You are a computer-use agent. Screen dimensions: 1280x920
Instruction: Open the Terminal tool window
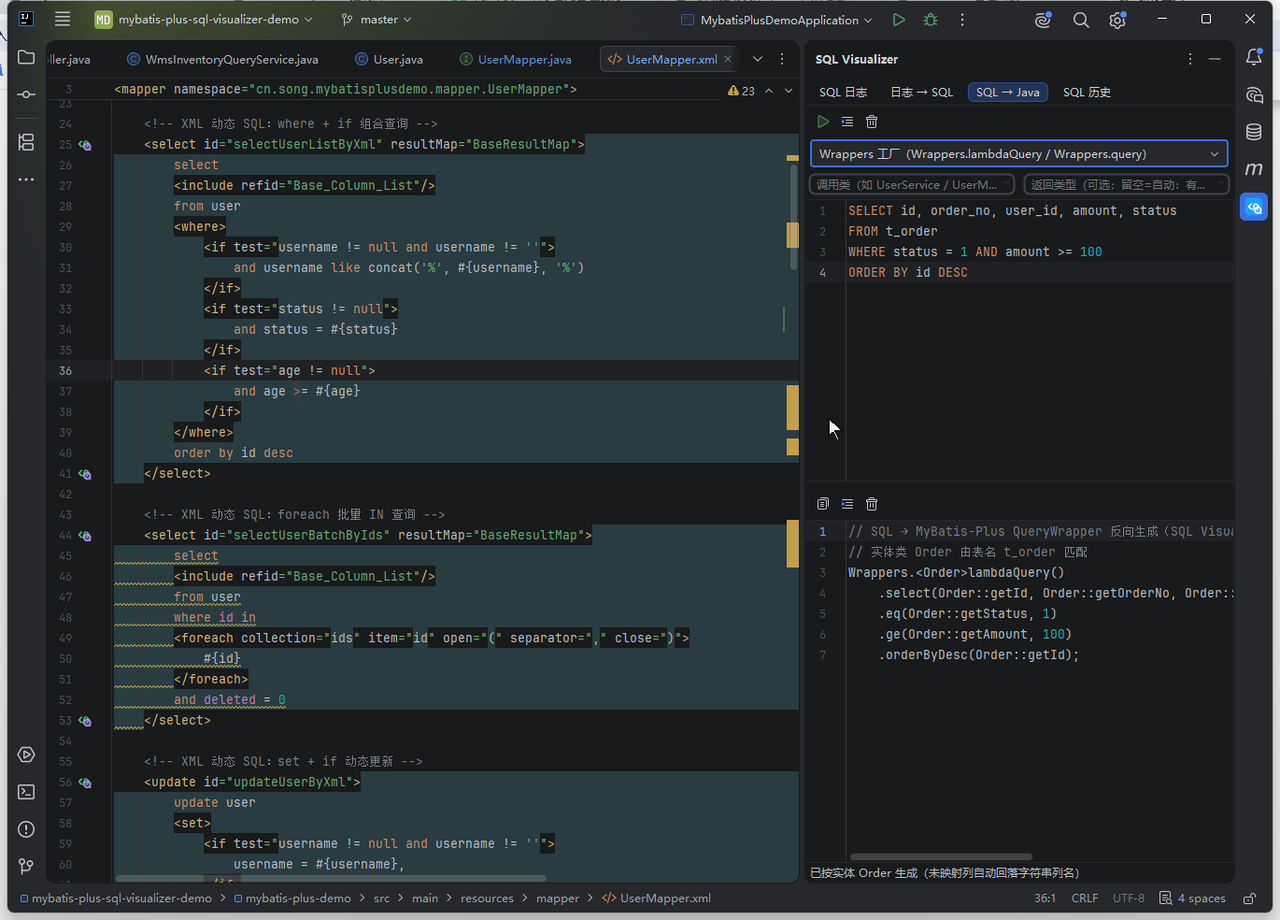(x=26, y=792)
